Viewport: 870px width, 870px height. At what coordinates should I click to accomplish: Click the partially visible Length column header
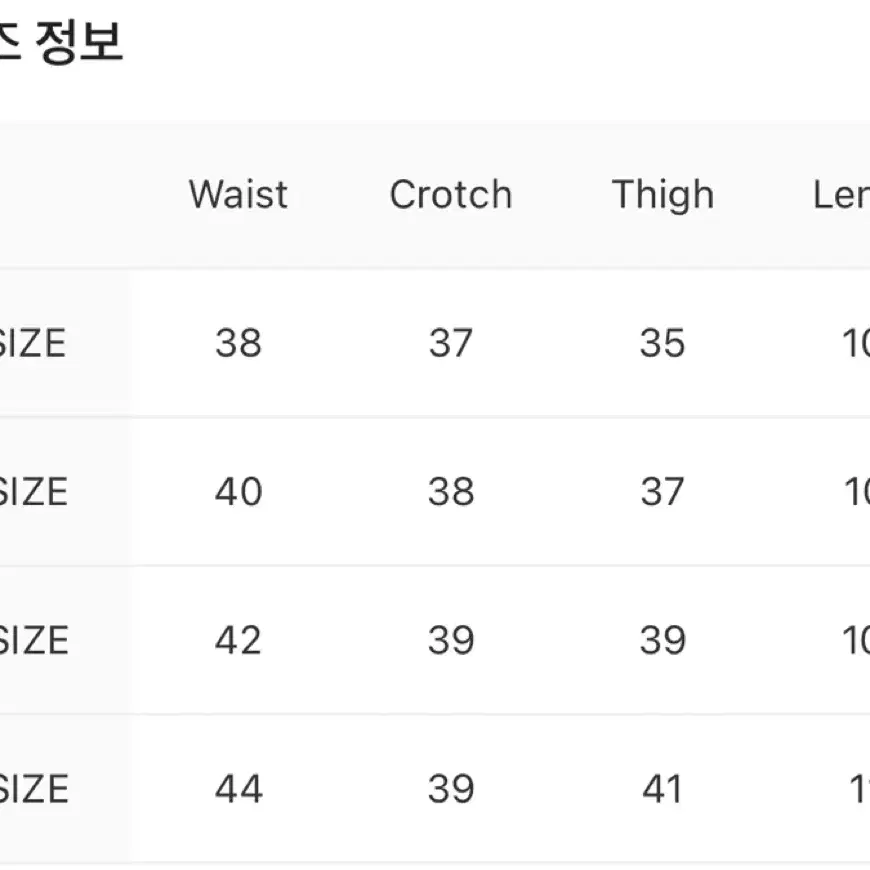tap(841, 195)
